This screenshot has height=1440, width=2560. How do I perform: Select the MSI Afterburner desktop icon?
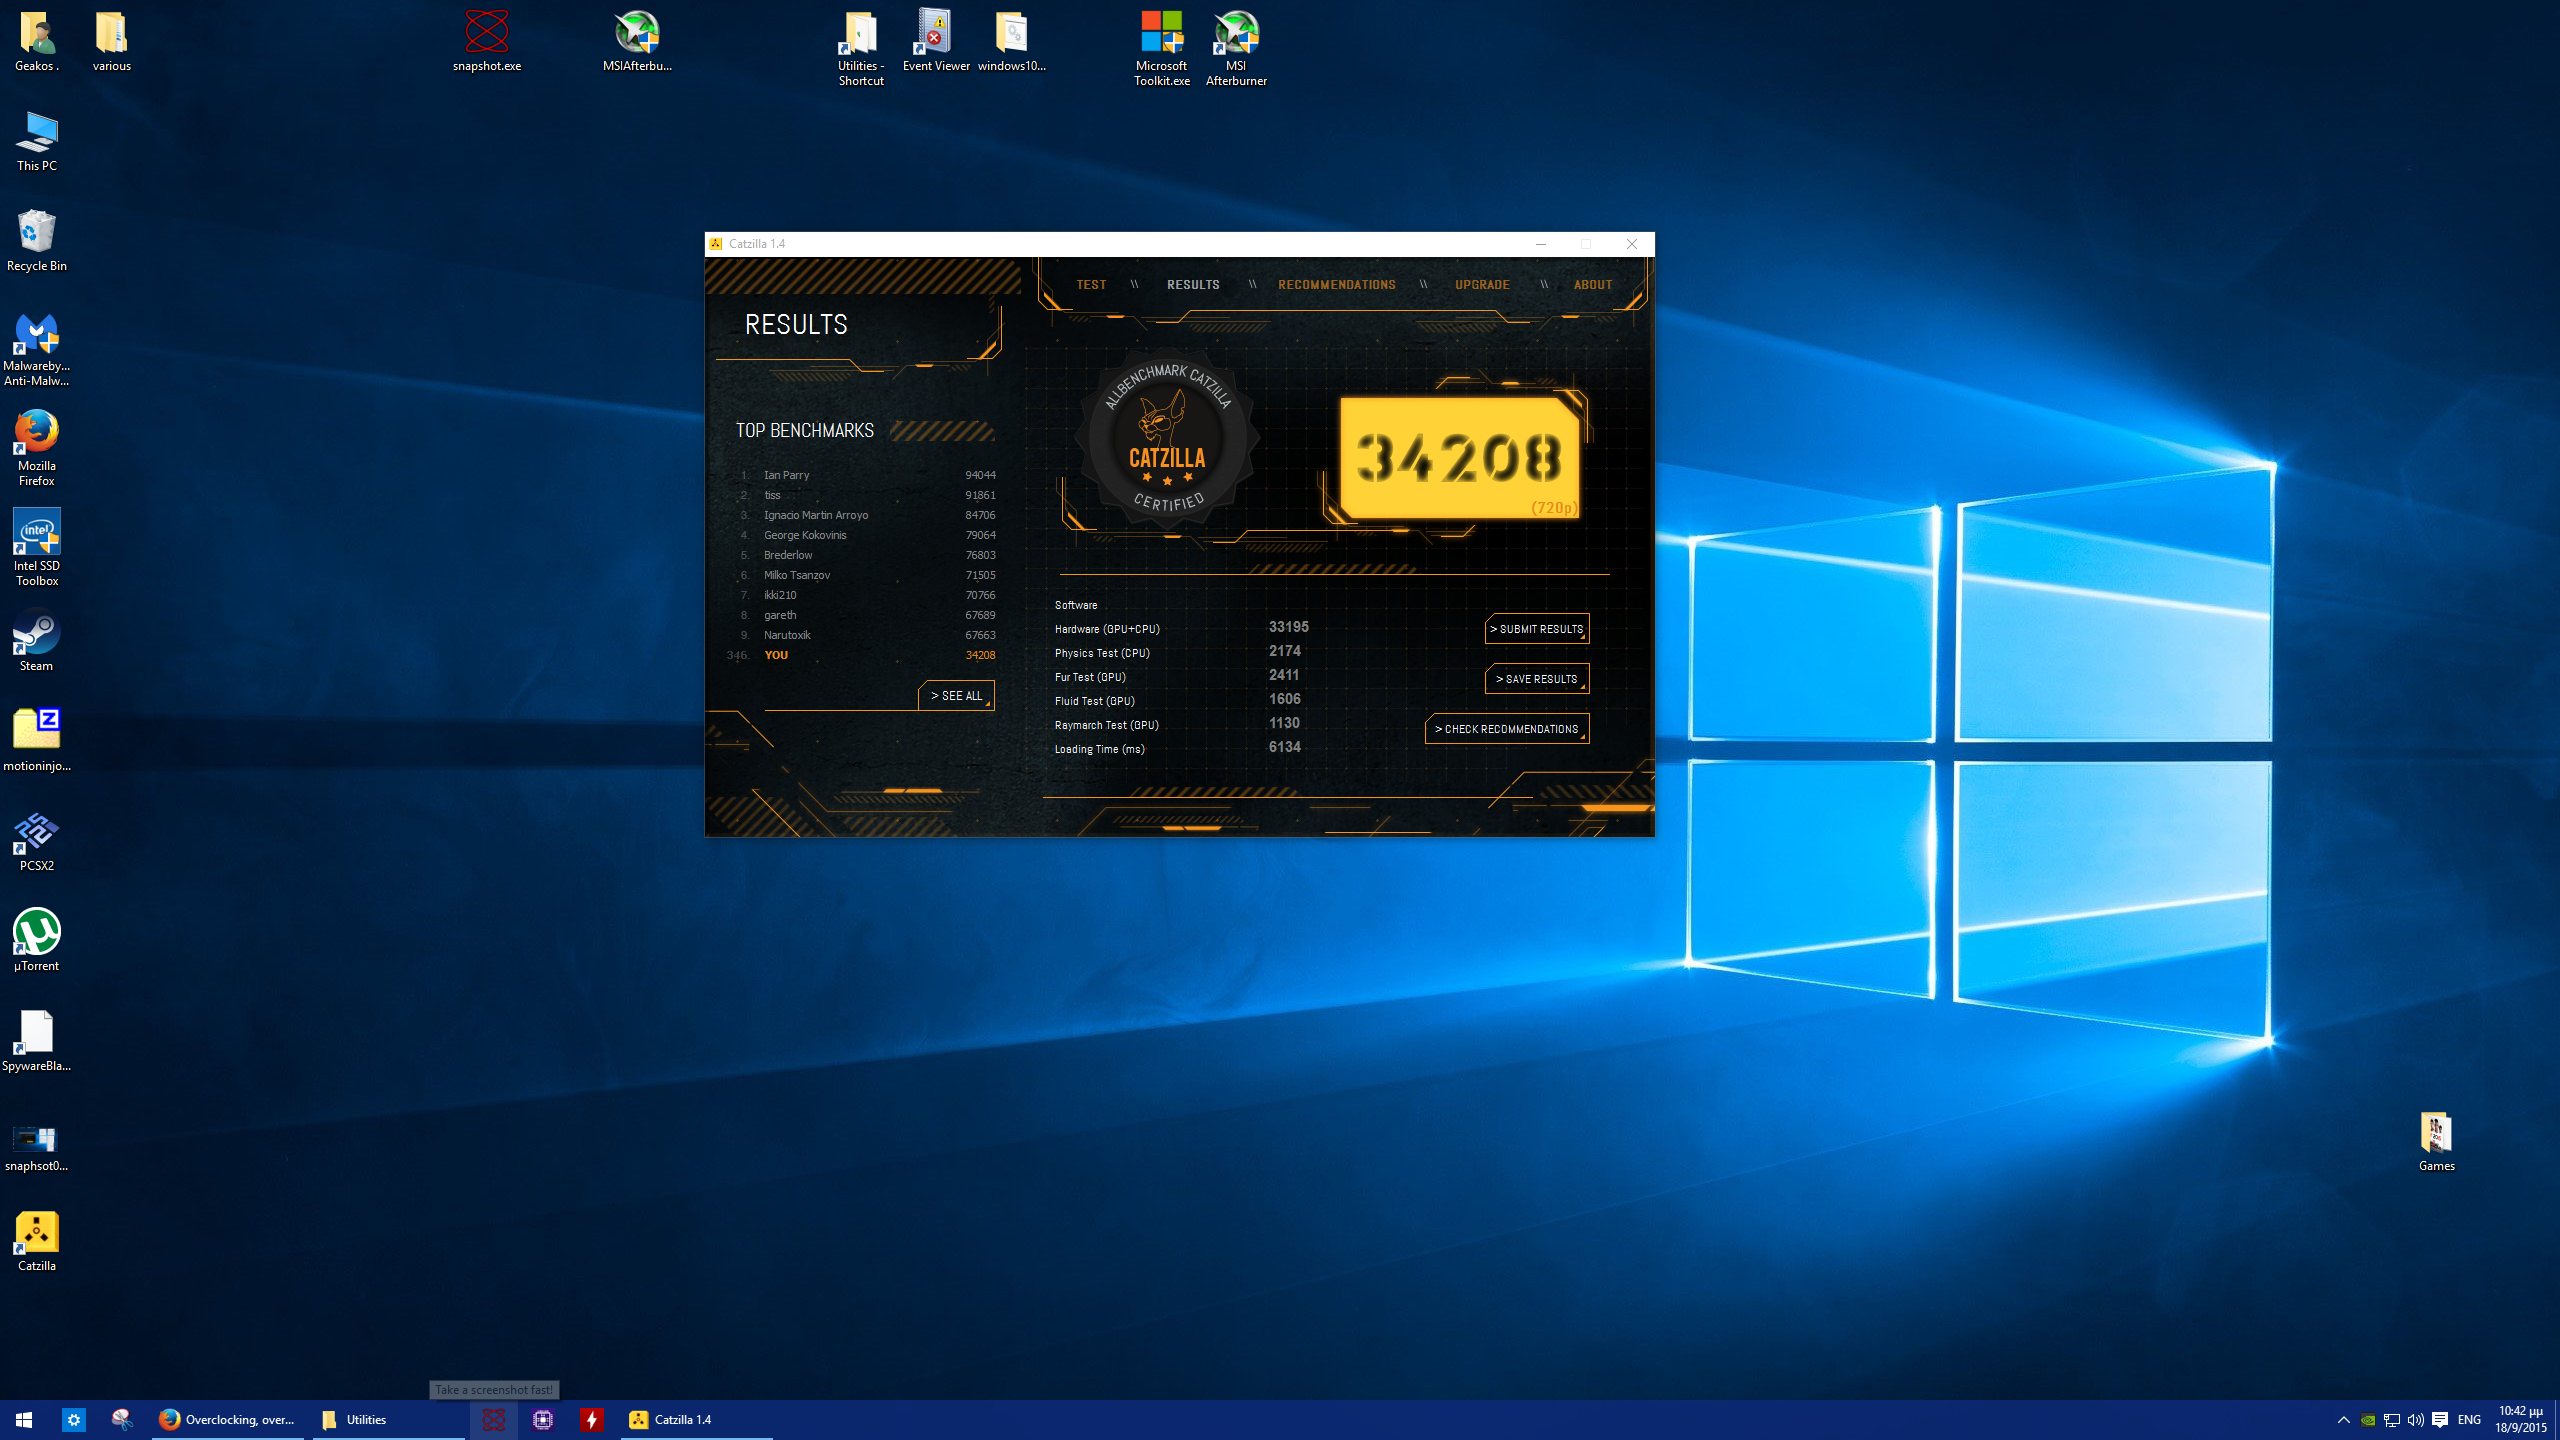tap(1236, 48)
